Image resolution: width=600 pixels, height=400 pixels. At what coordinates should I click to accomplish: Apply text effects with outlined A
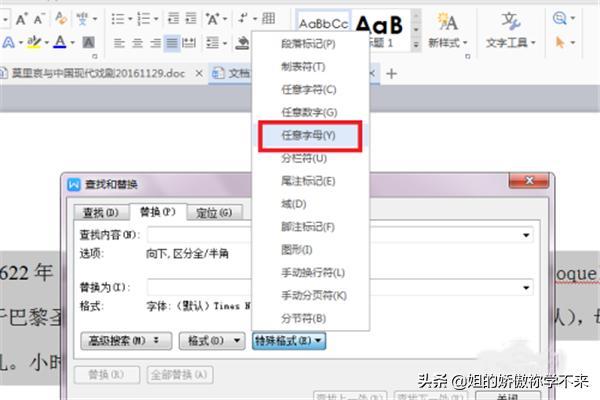point(8,42)
